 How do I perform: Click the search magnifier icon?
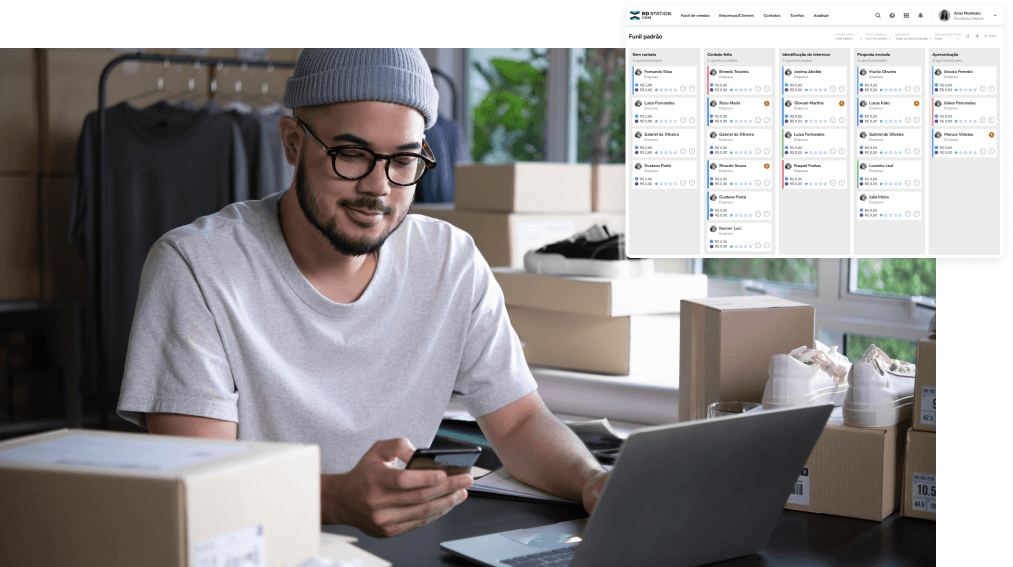878,15
